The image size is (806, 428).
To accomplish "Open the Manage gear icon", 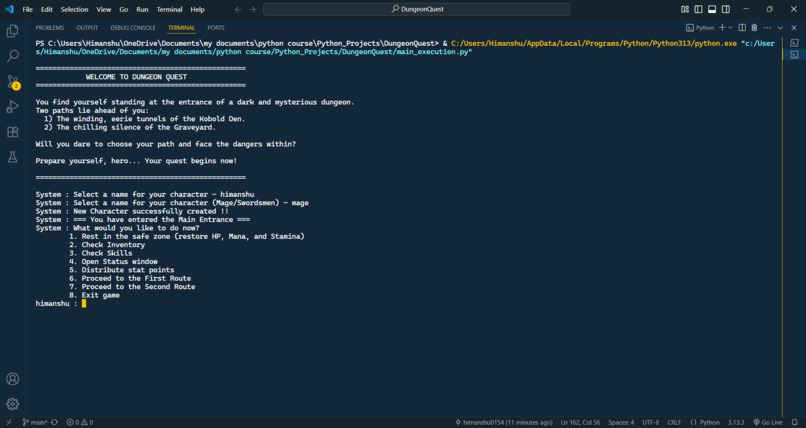I will [x=12, y=404].
